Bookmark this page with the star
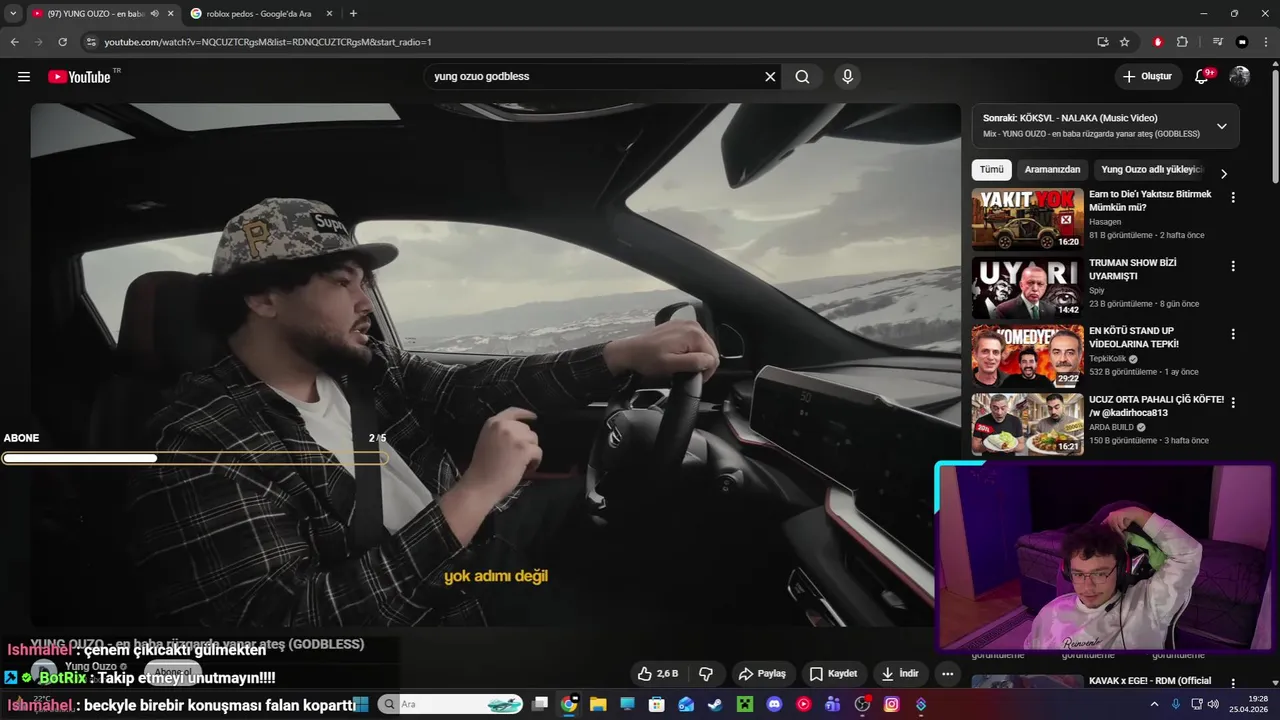This screenshot has height=720, width=1280. pyautogui.click(x=1125, y=42)
